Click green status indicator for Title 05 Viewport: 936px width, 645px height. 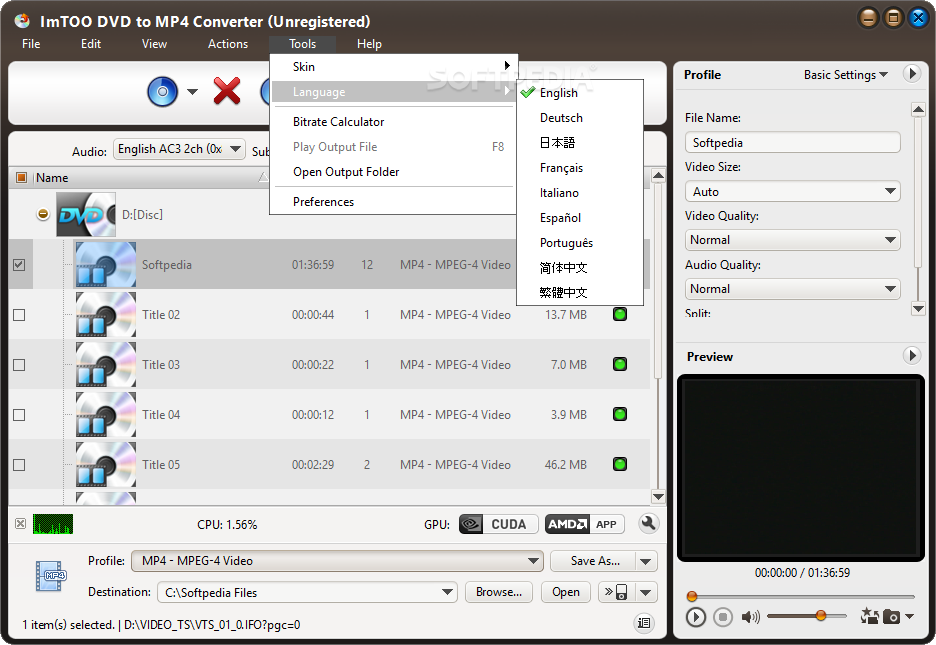620,464
